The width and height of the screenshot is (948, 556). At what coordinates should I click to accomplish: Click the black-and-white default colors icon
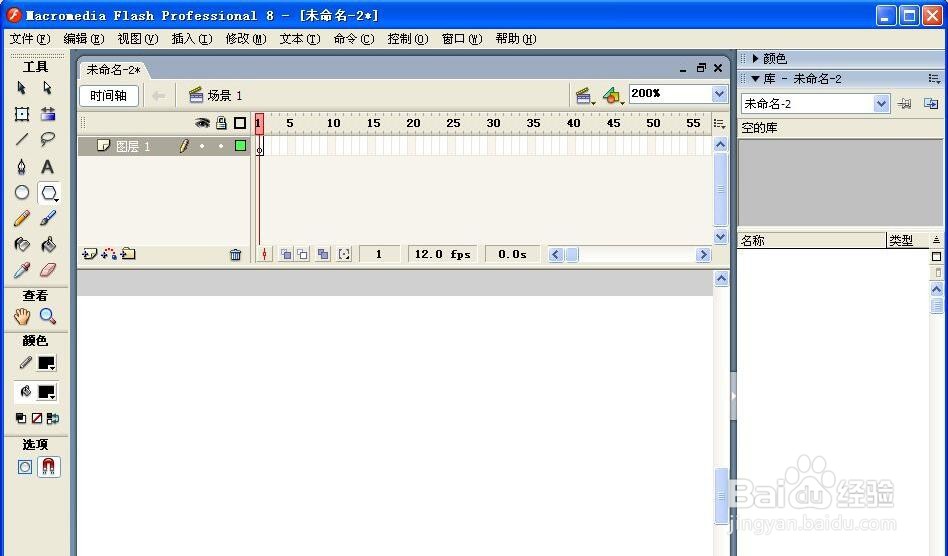(21, 418)
